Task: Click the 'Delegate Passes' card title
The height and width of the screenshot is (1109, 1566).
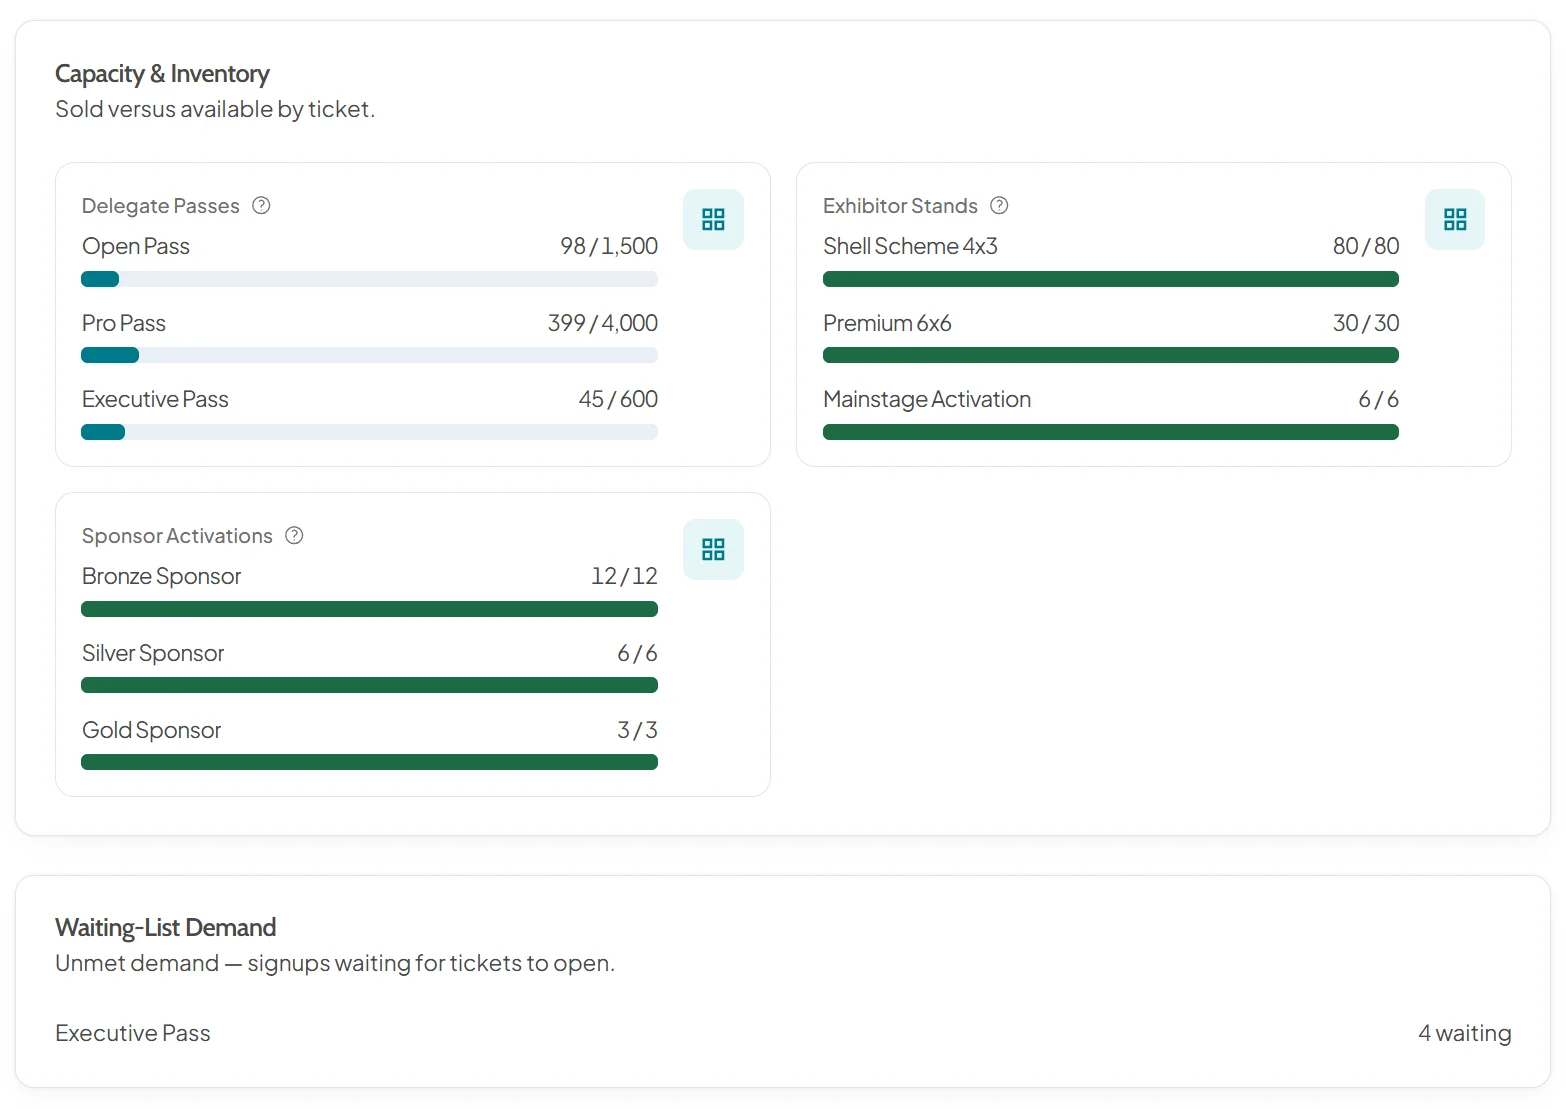Action: [161, 205]
